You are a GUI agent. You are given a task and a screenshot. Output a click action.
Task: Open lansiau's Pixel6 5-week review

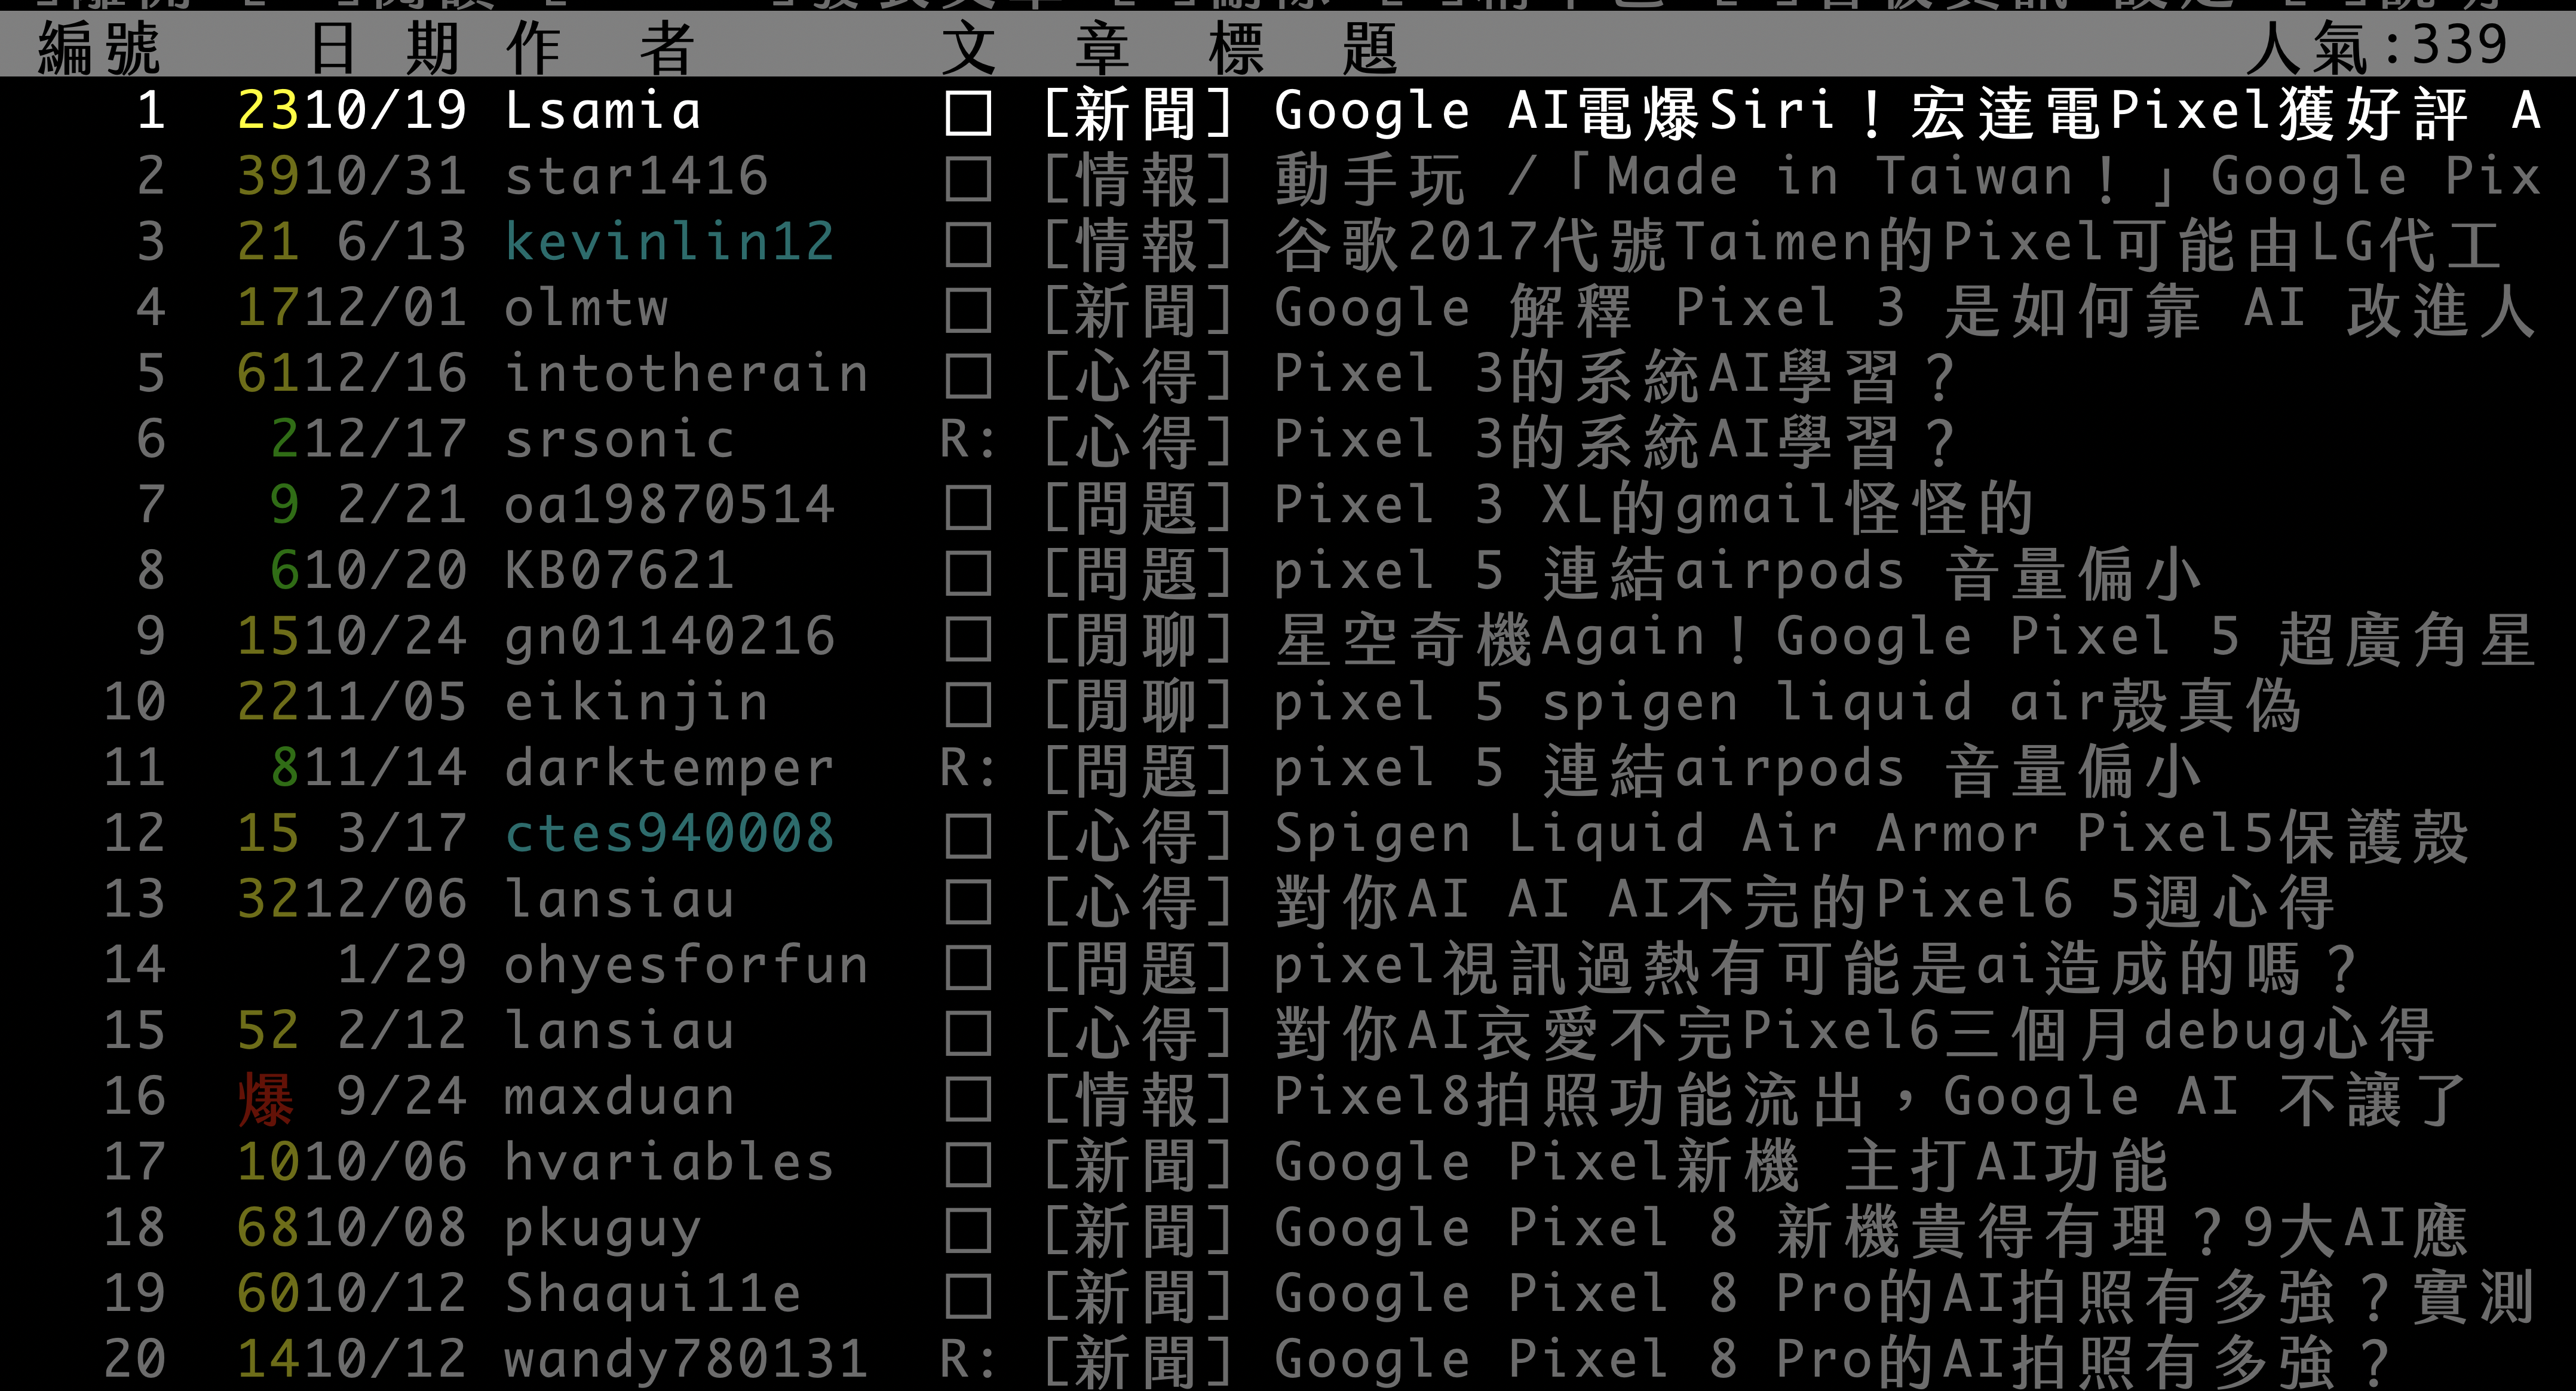(1288, 900)
